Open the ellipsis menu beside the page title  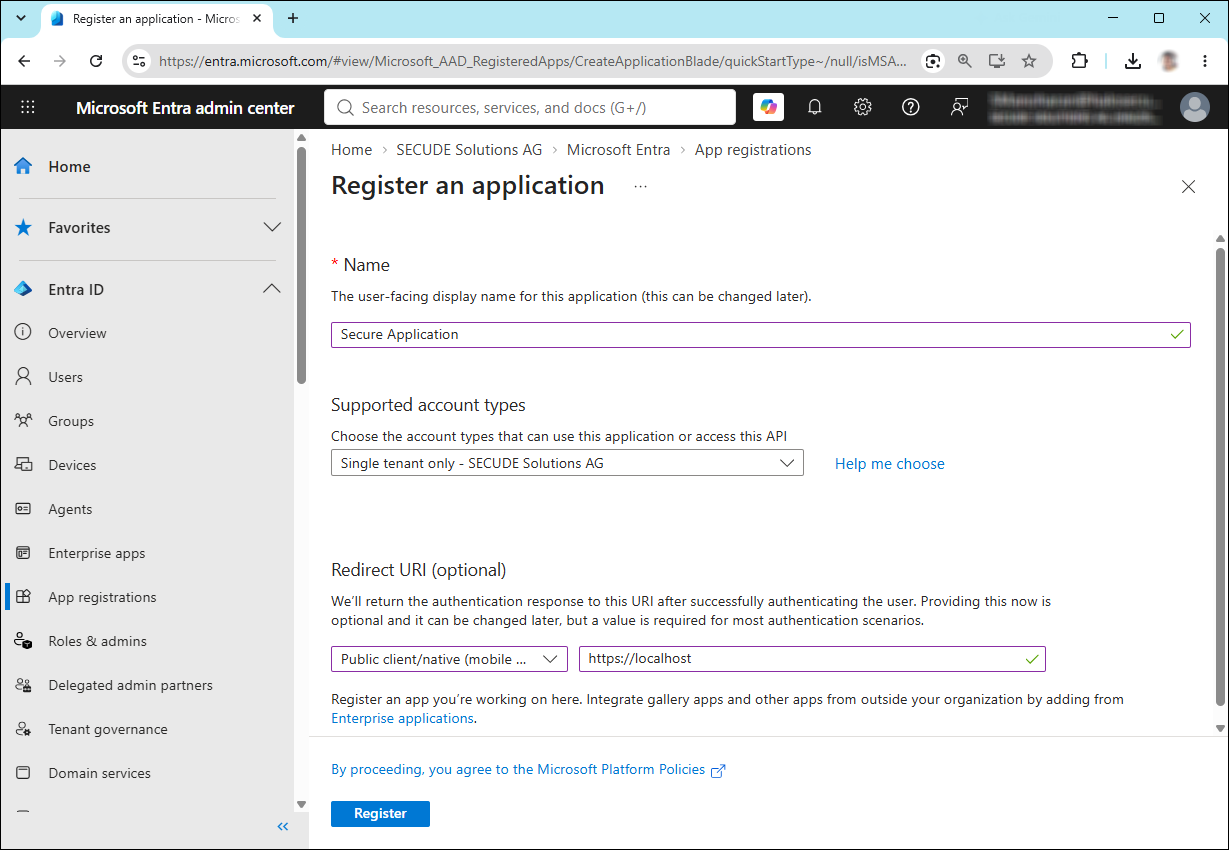pos(640,186)
